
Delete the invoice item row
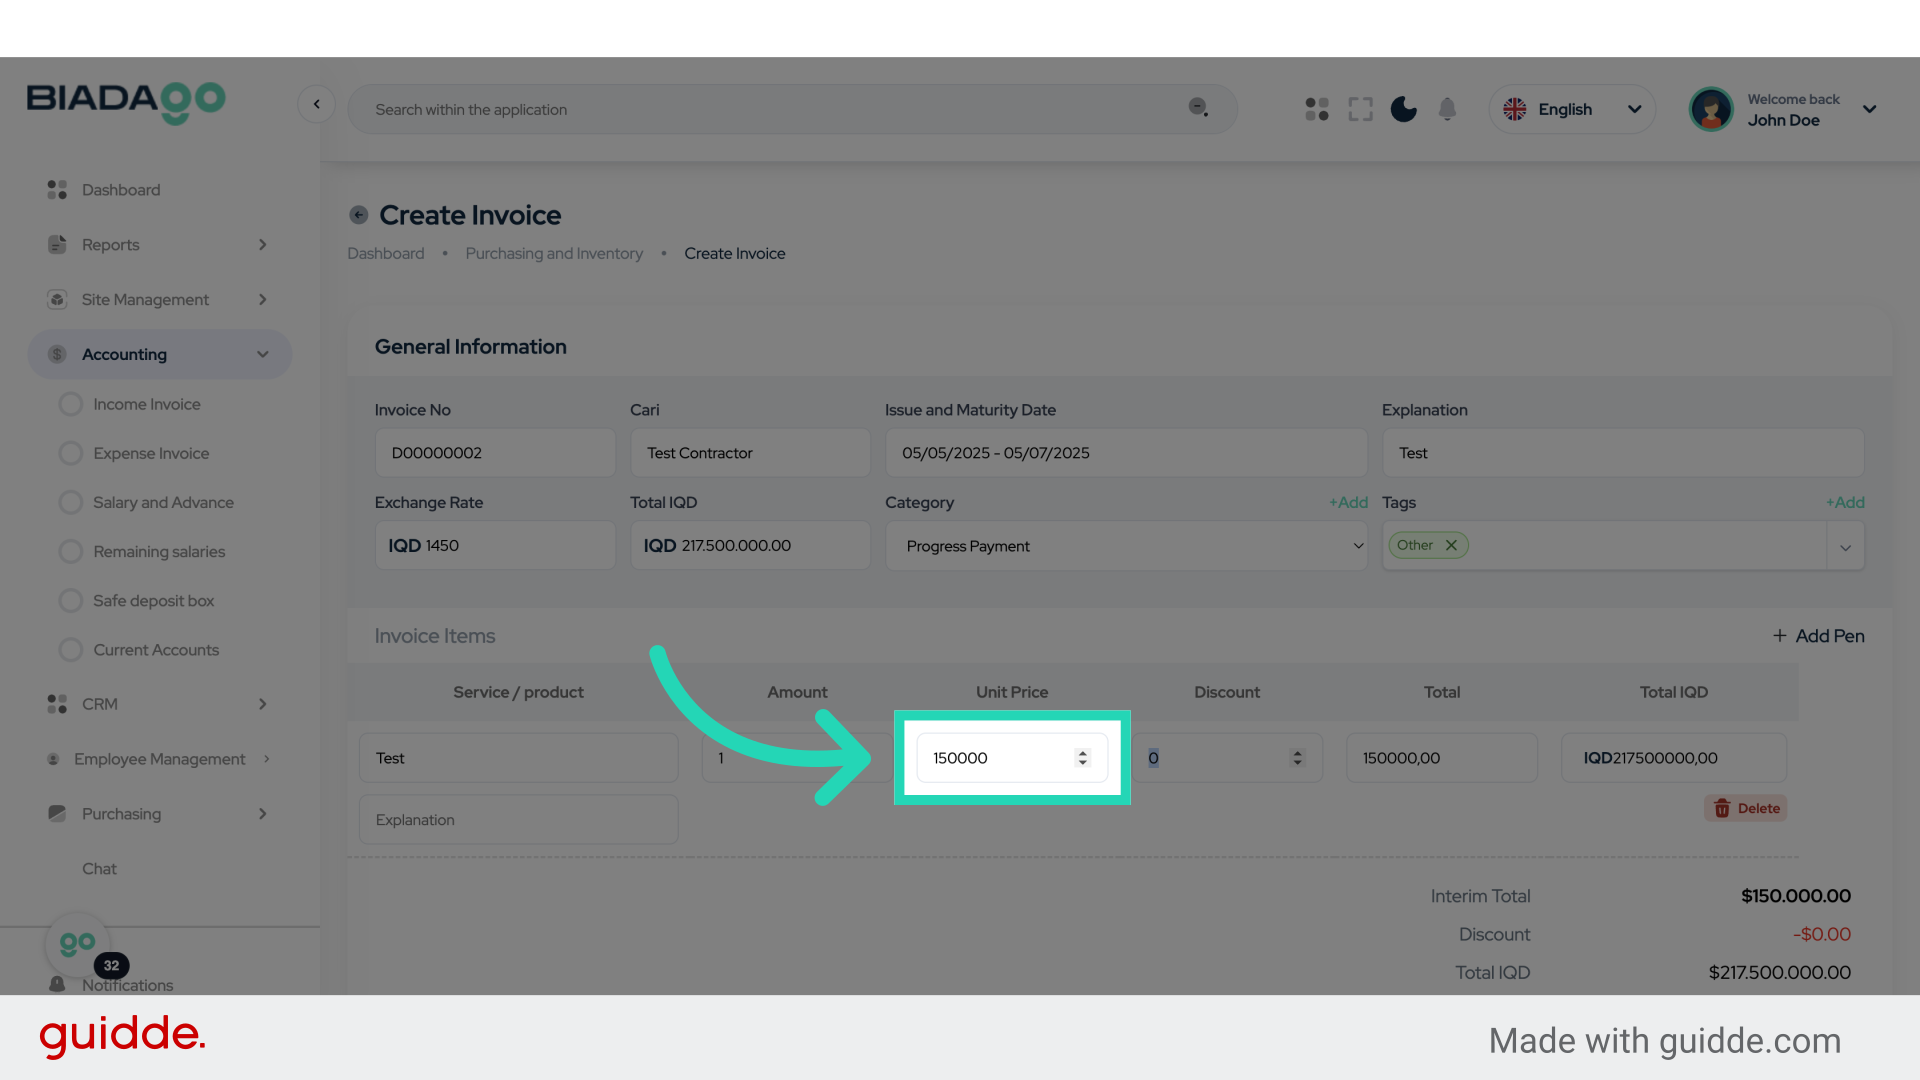click(1746, 808)
